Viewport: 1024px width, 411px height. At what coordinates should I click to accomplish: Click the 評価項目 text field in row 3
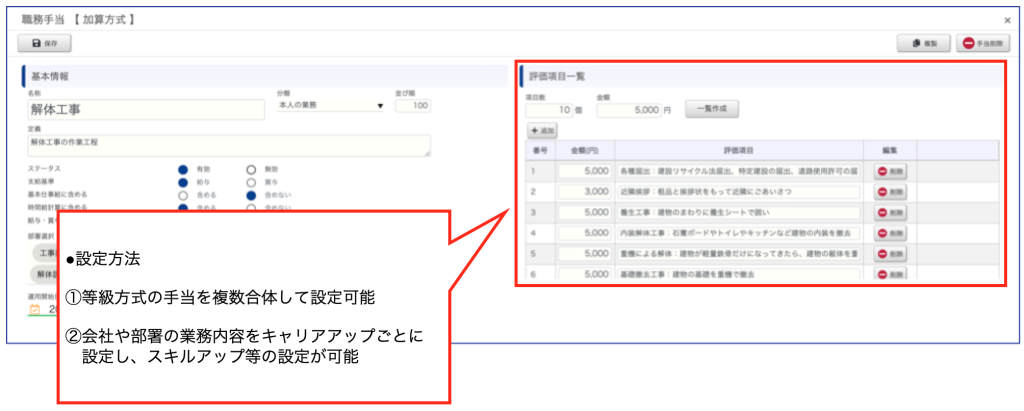pyautogui.click(x=738, y=213)
